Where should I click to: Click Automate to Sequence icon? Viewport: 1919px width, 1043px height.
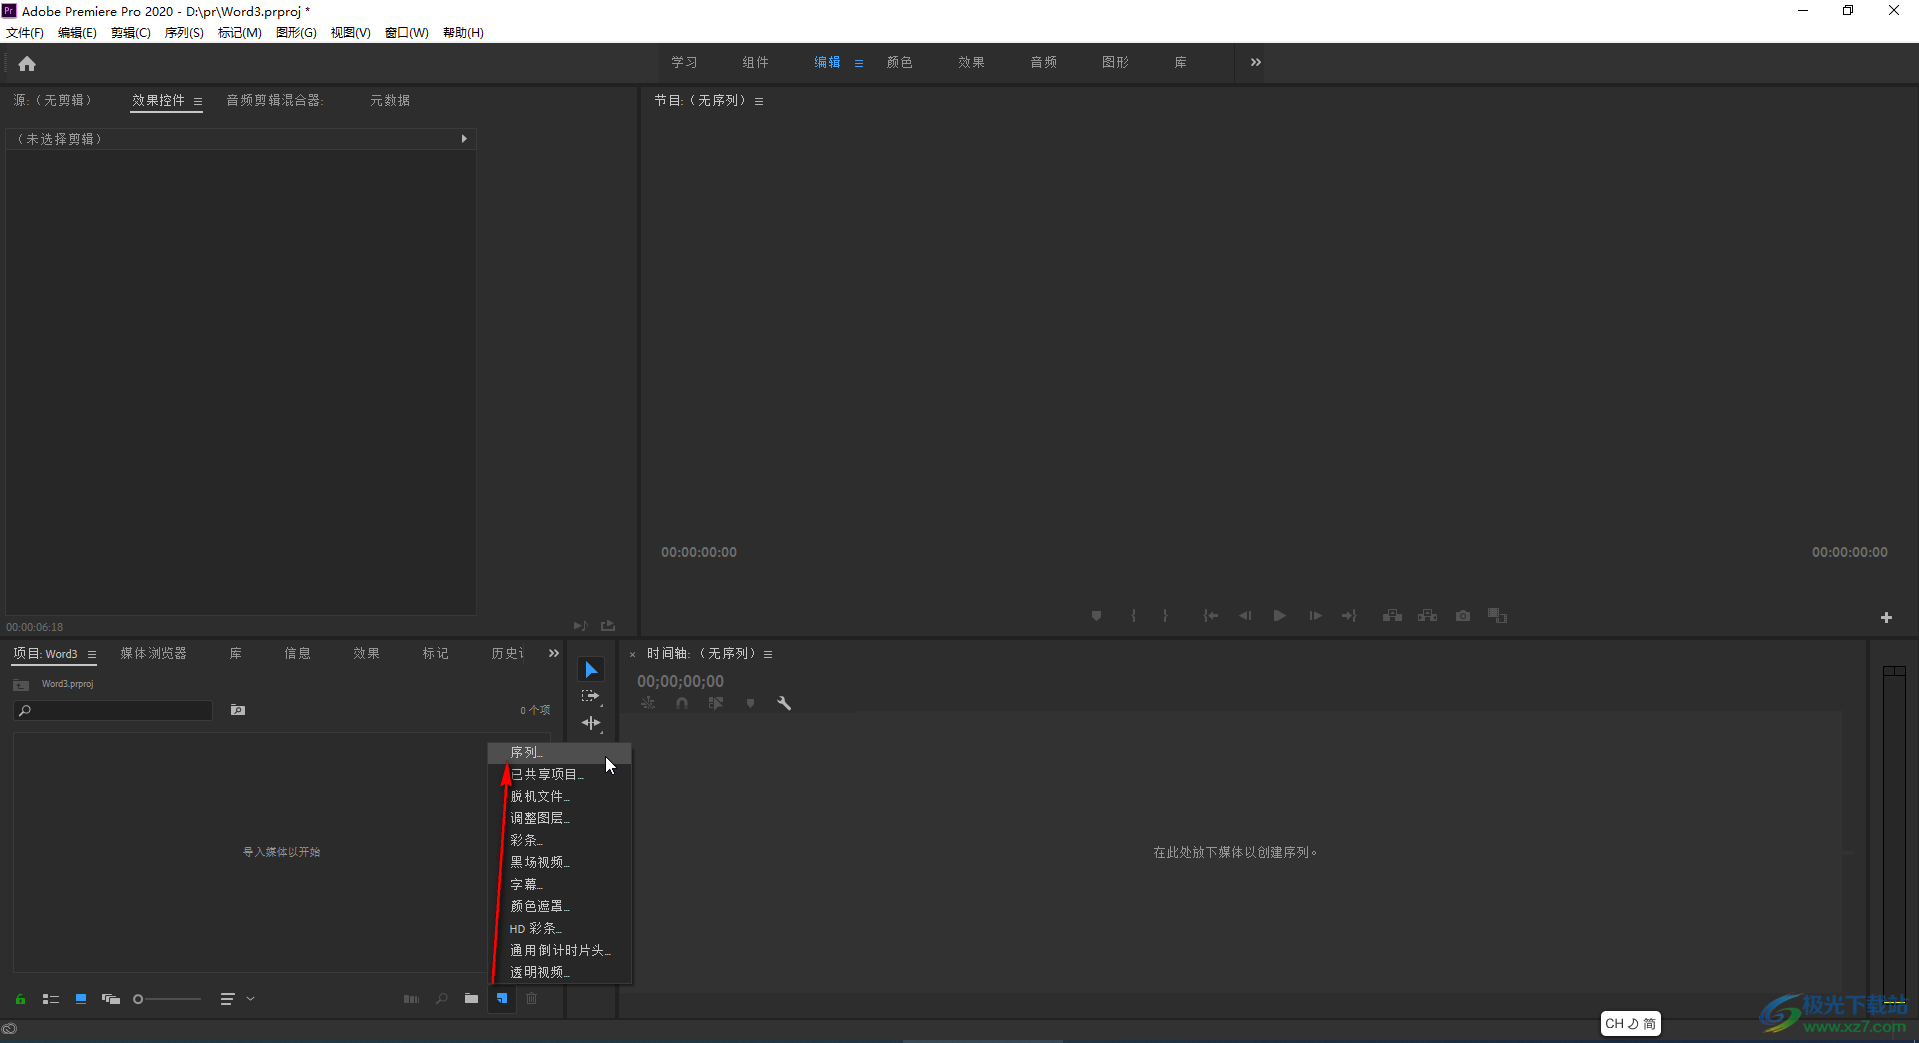[x=411, y=998]
